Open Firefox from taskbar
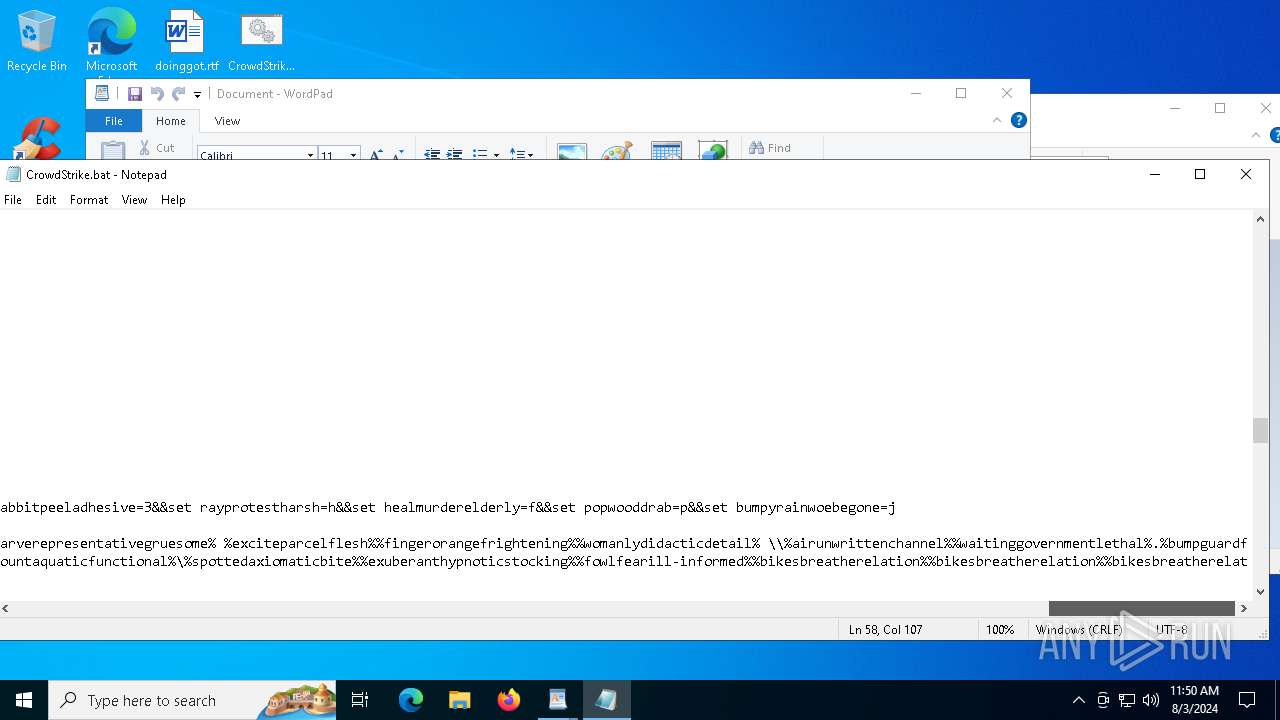Image resolution: width=1280 pixels, height=720 pixels. coord(509,700)
